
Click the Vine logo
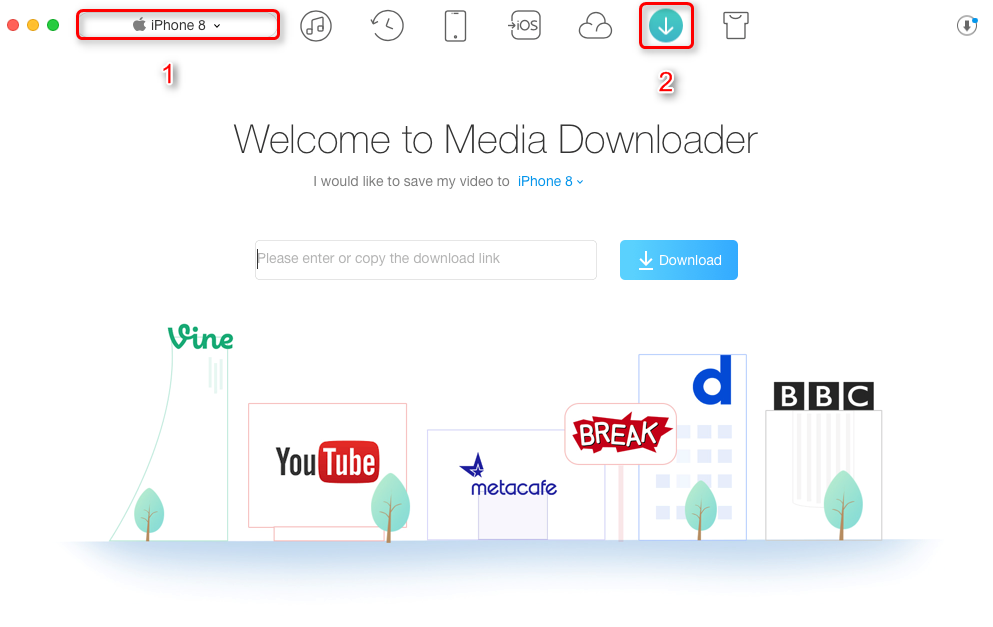pyautogui.click(x=200, y=336)
